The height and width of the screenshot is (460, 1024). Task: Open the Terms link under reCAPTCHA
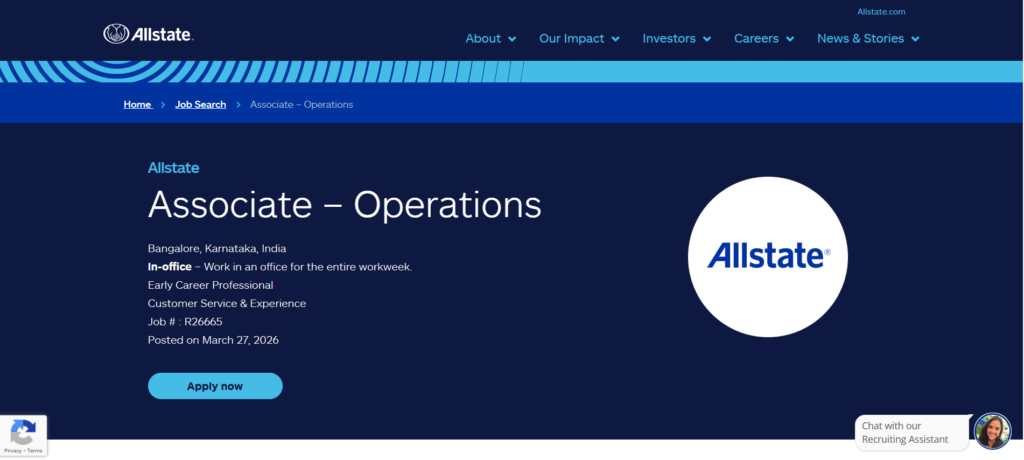pyautogui.click(x=35, y=451)
